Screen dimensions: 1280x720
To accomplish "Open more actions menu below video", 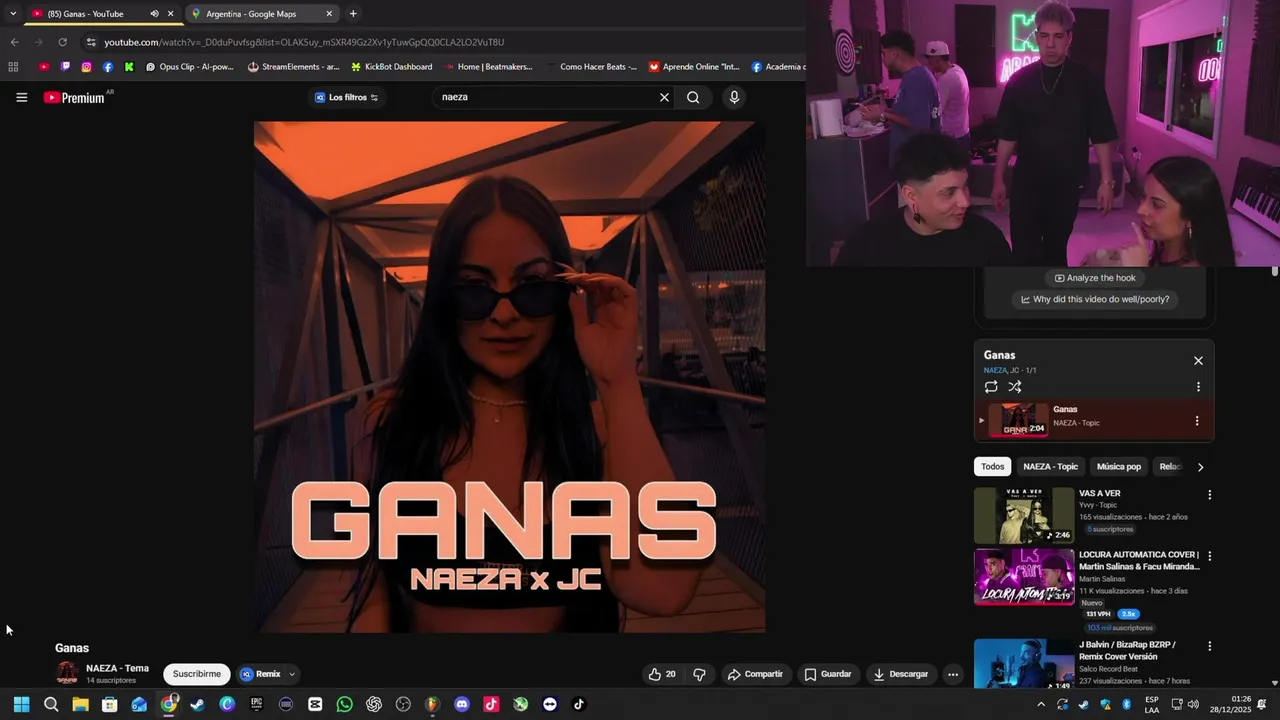I will point(953,674).
